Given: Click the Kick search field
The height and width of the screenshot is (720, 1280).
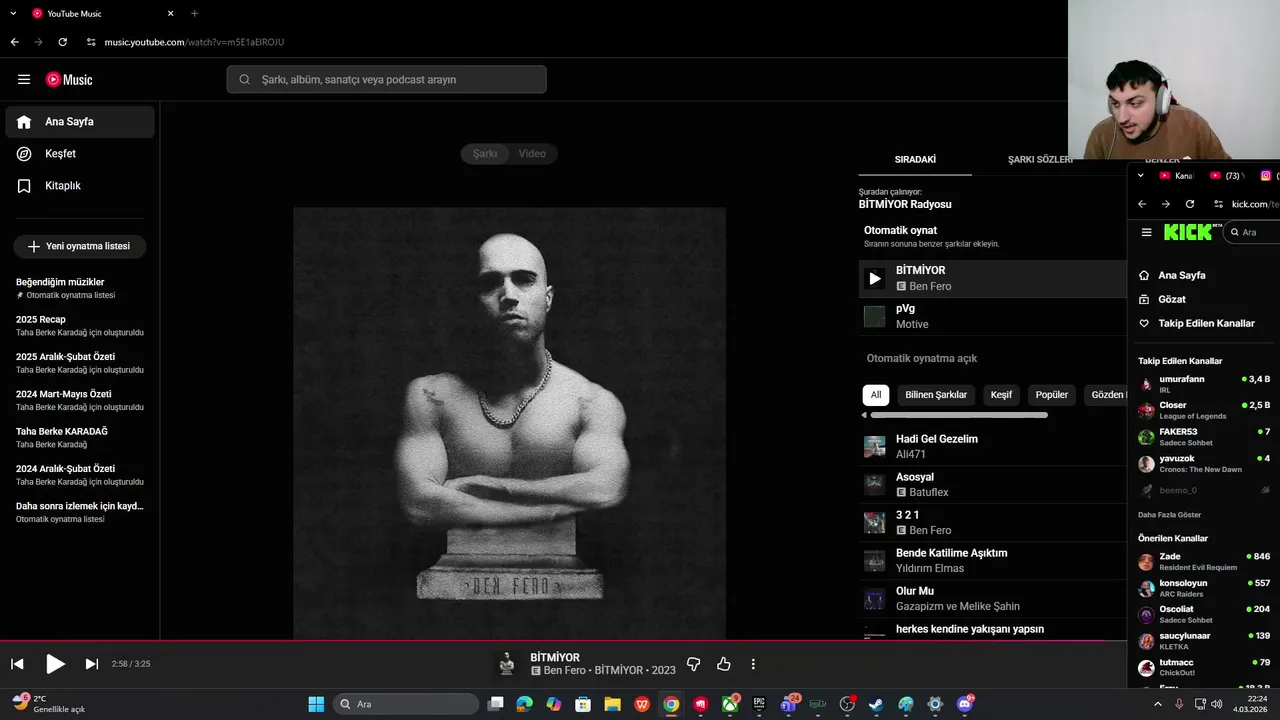Looking at the screenshot, I should point(1252,232).
